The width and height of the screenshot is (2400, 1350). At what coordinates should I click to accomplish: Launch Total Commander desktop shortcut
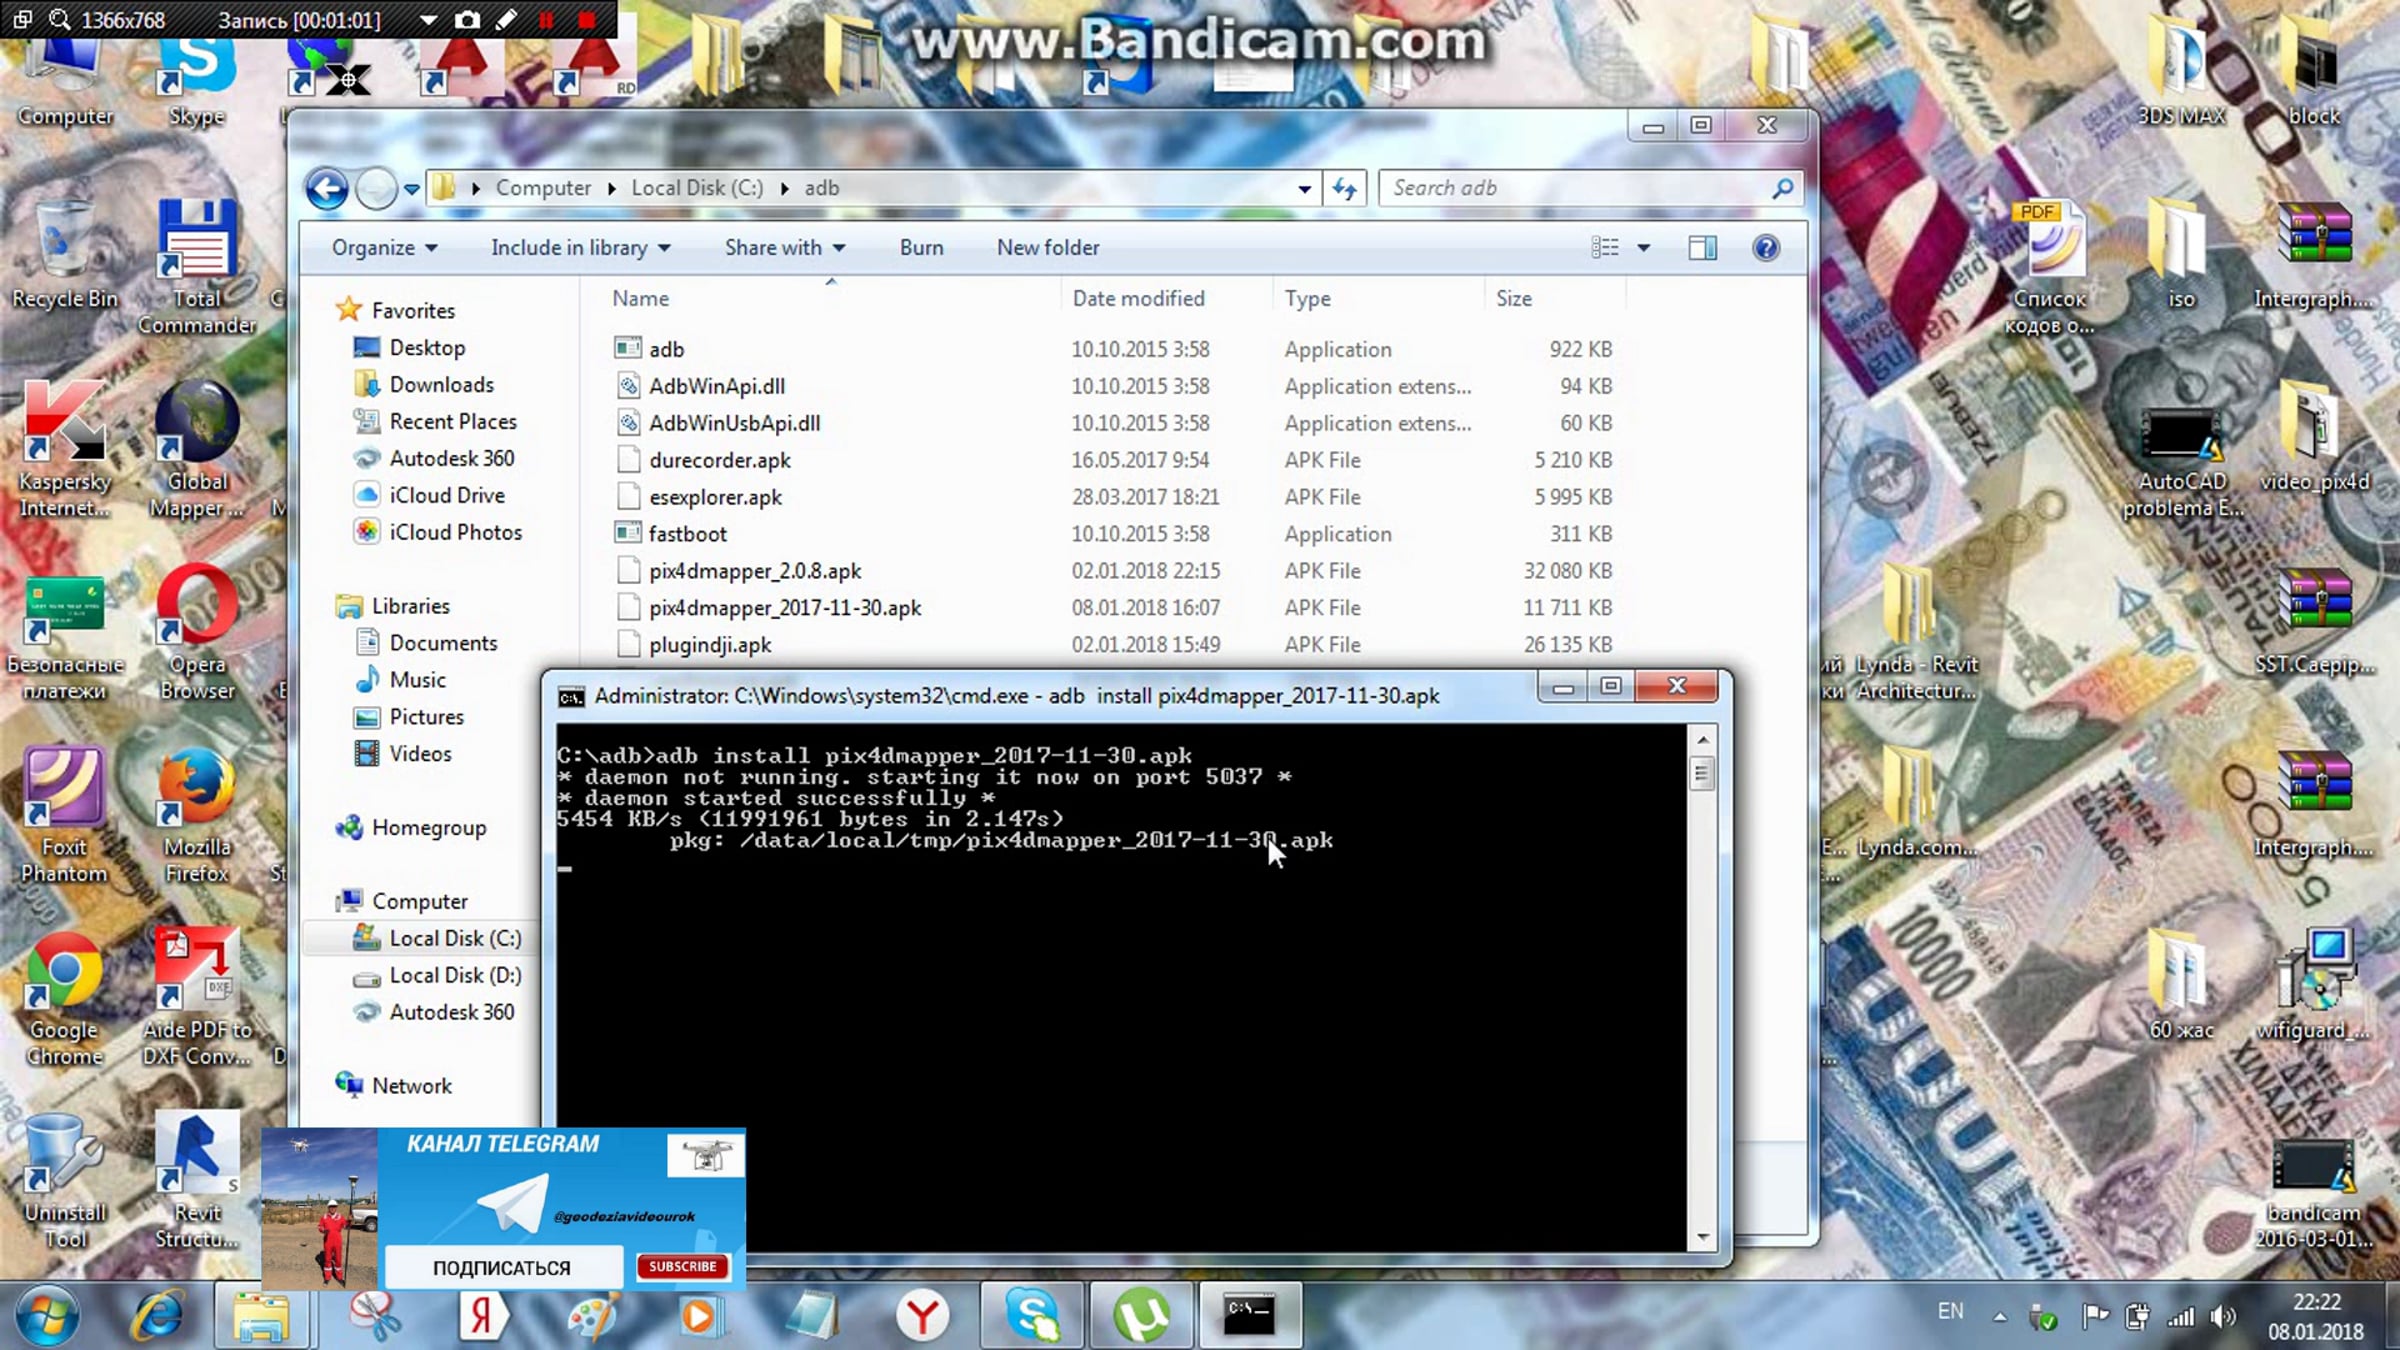coord(196,268)
